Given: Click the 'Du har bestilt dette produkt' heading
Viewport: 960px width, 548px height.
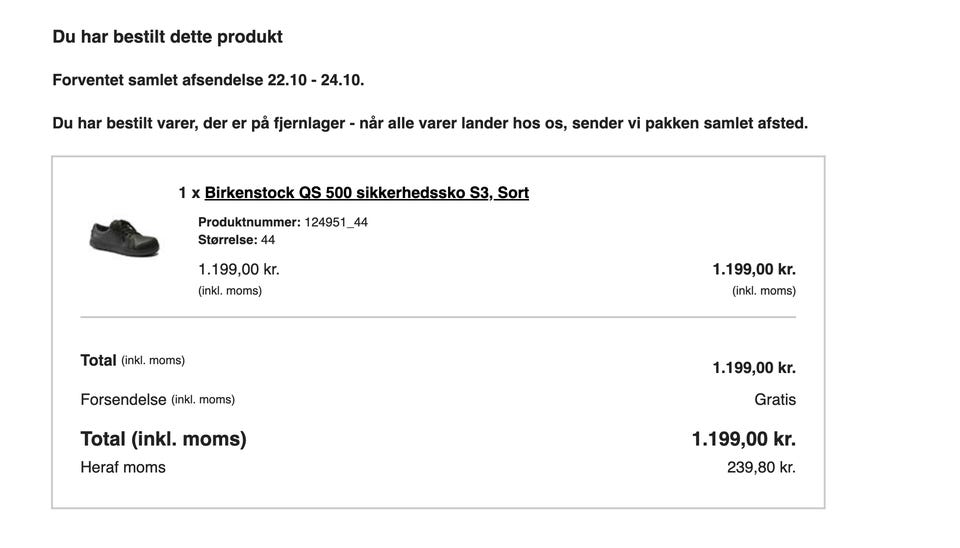Looking at the screenshot, I should (x=167, y=37).
